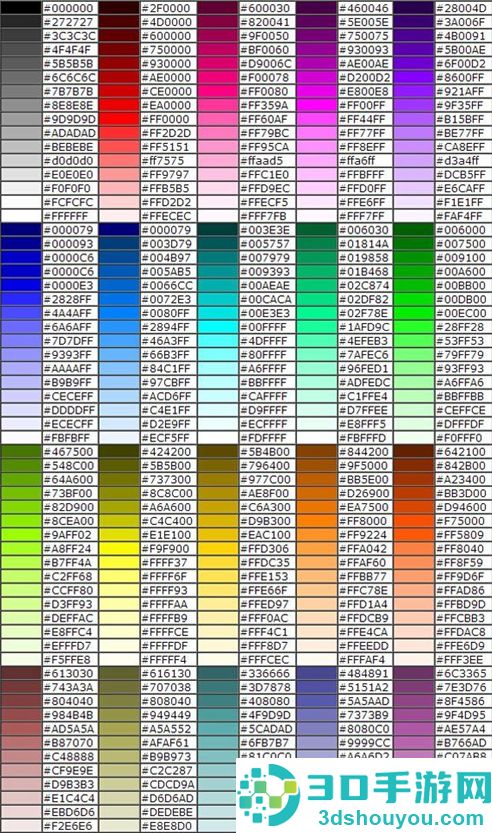Image resolution: width=492 pixels, height=833 pixels.
Task: Choose the swatch next to #F75000
Action: click(413, 521)
